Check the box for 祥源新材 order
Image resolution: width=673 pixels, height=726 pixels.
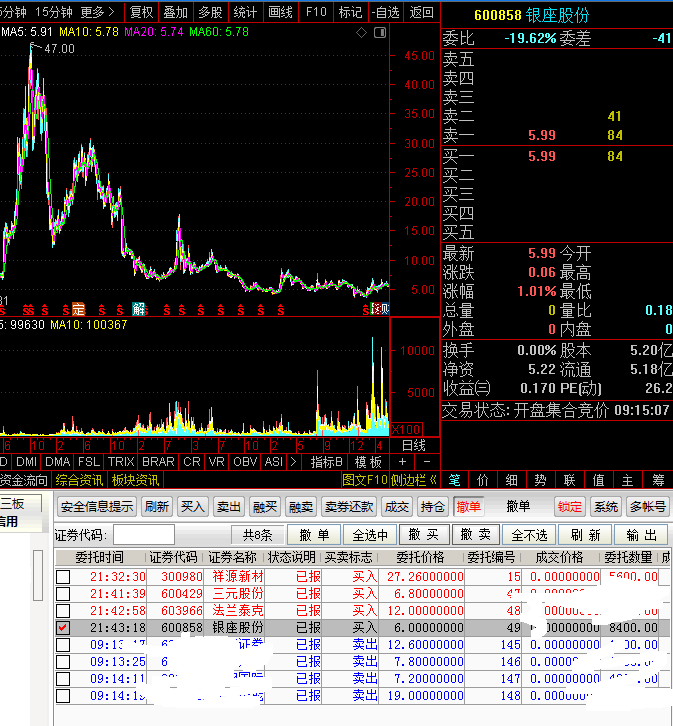pyautogui.click(x=63, y=577)
